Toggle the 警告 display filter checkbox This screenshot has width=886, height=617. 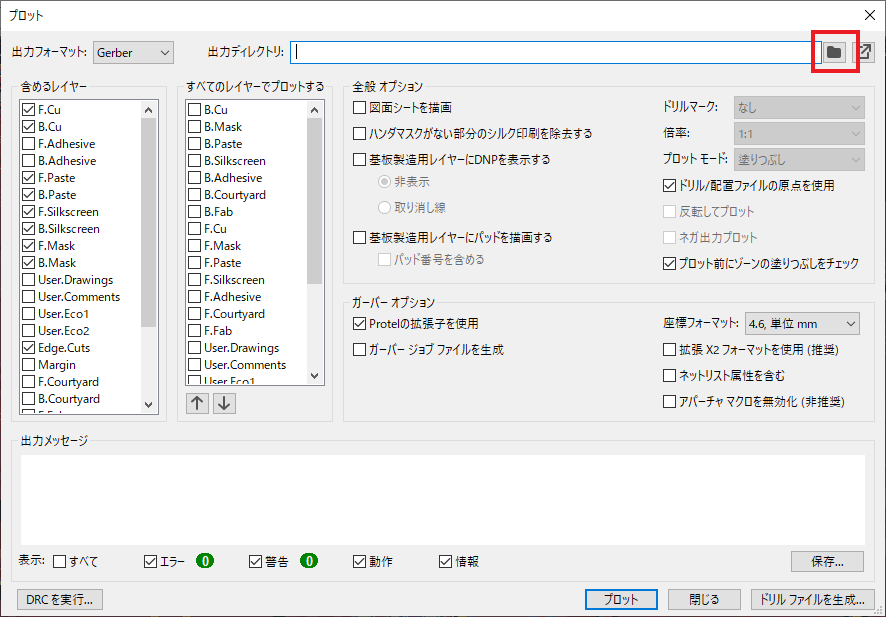[x=255, y=562]
